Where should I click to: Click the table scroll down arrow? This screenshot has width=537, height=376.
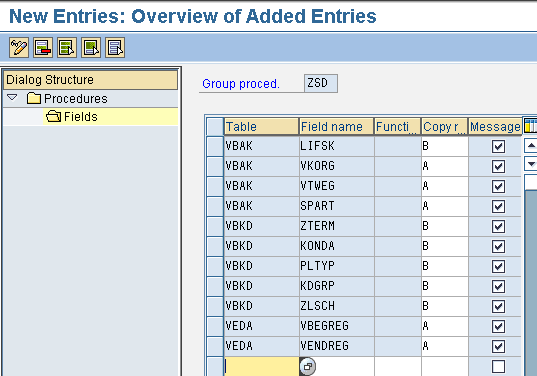coord(531,164)
